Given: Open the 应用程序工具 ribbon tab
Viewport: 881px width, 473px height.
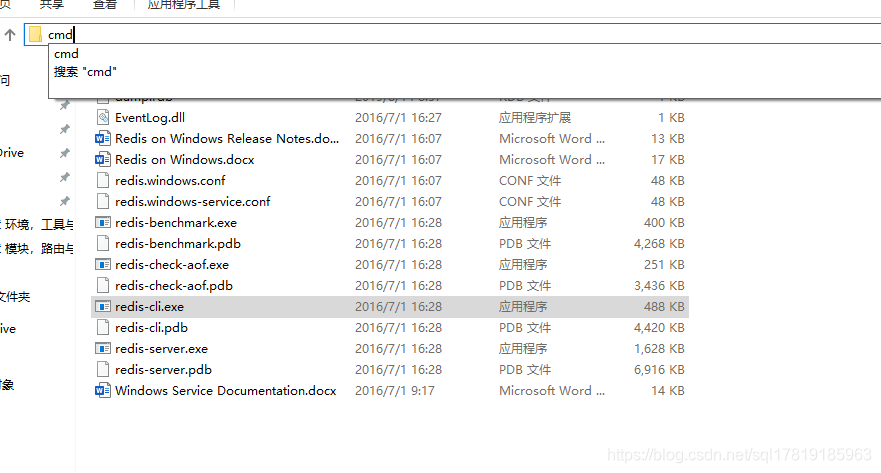Looking at the screenshot, I should click(184, 5).
